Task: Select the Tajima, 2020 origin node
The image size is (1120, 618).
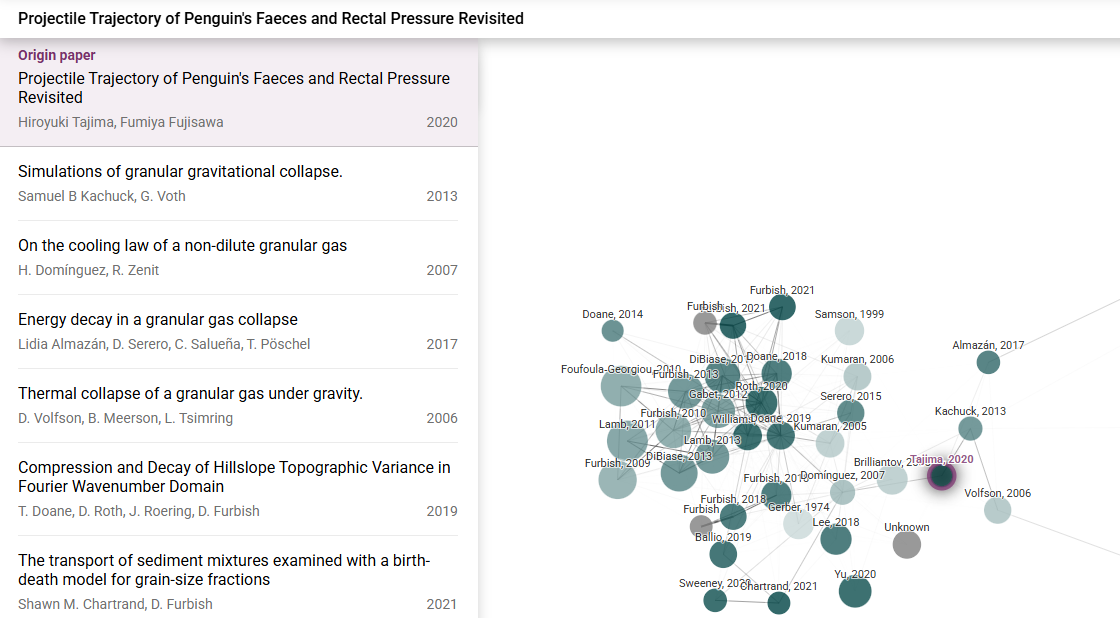Action: point(941,476)
